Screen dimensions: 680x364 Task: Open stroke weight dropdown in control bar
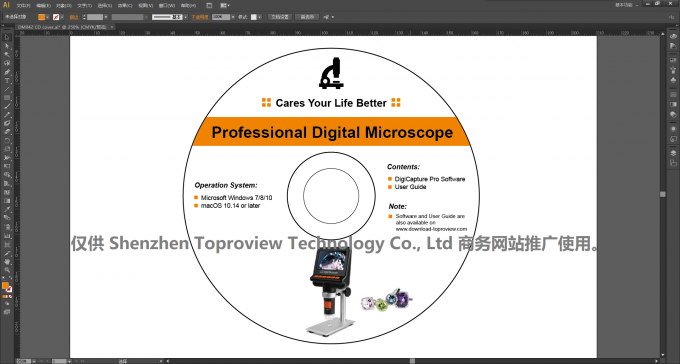pos(106,17)
